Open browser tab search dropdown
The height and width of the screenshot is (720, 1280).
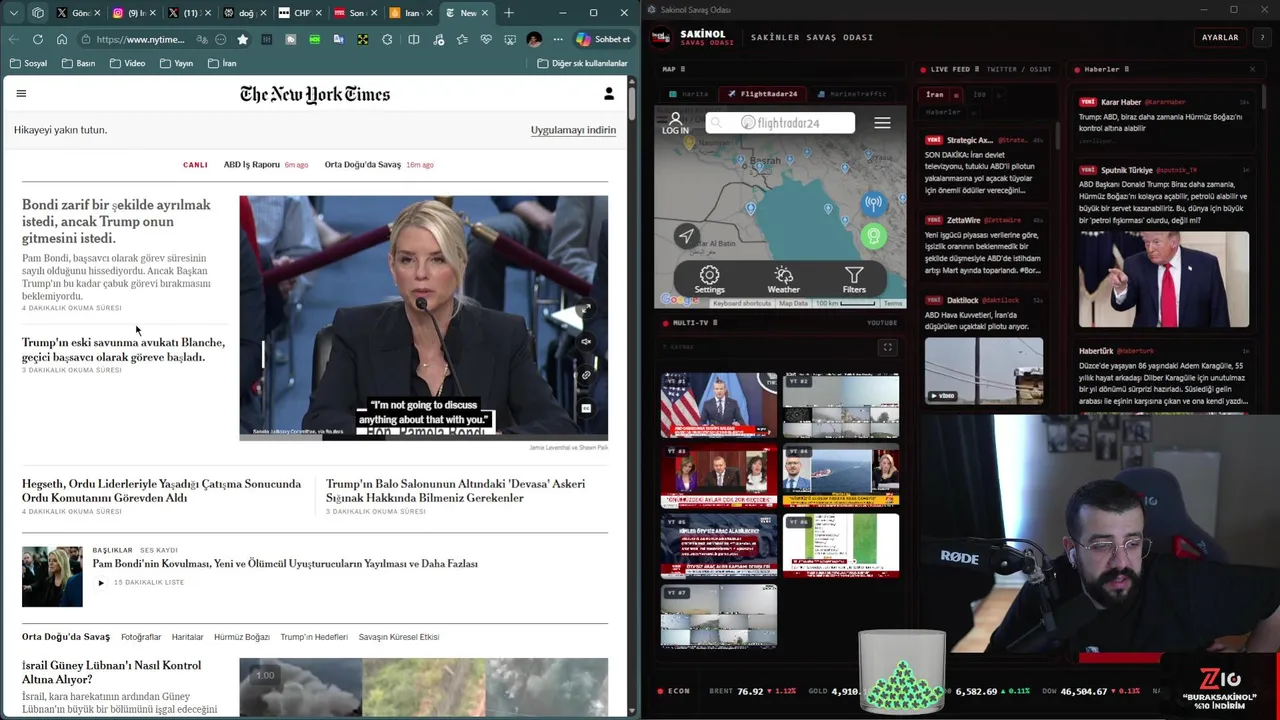(13, 13)
